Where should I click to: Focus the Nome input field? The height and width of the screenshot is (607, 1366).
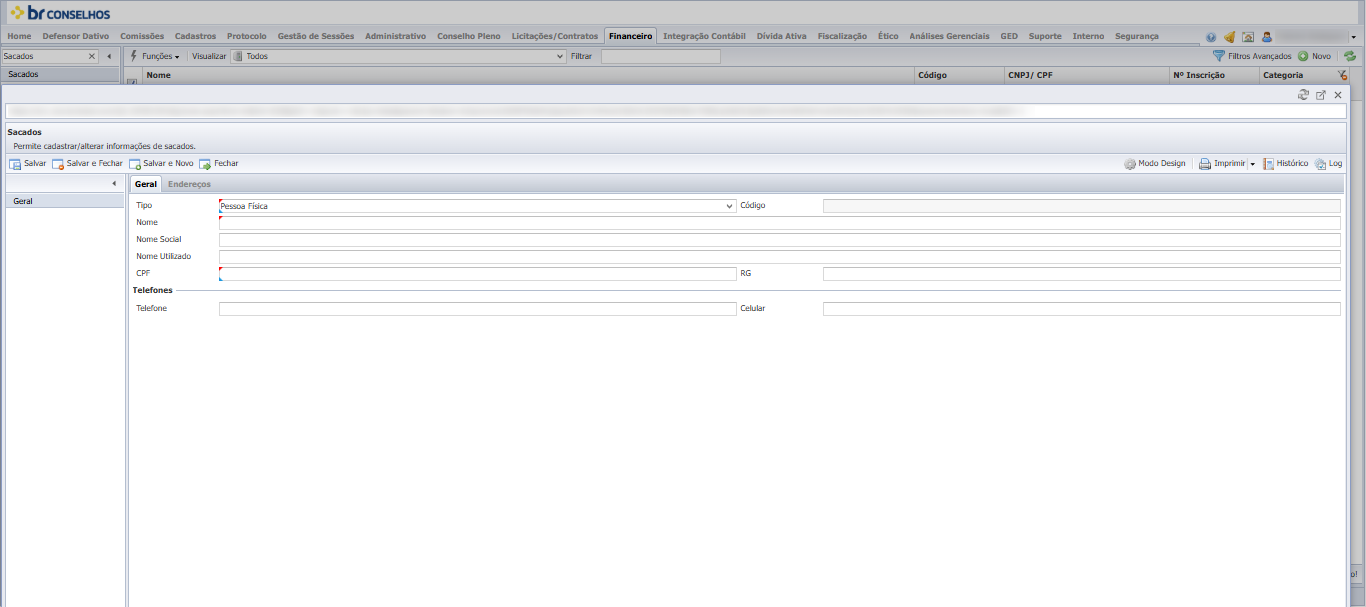[779, 223]
